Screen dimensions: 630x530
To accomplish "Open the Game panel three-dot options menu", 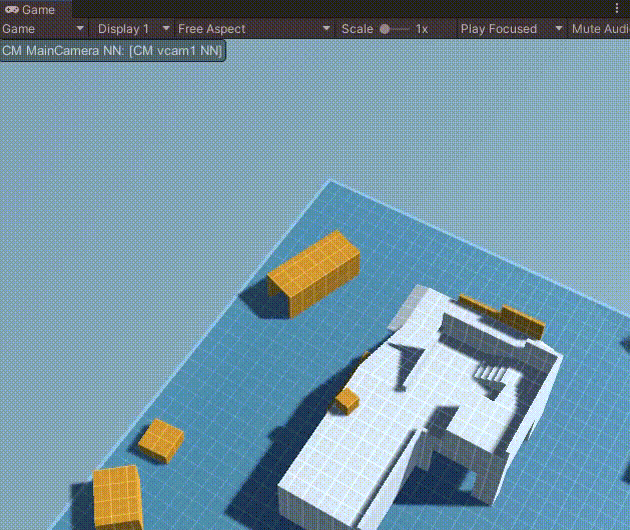I will pos(617,8).
